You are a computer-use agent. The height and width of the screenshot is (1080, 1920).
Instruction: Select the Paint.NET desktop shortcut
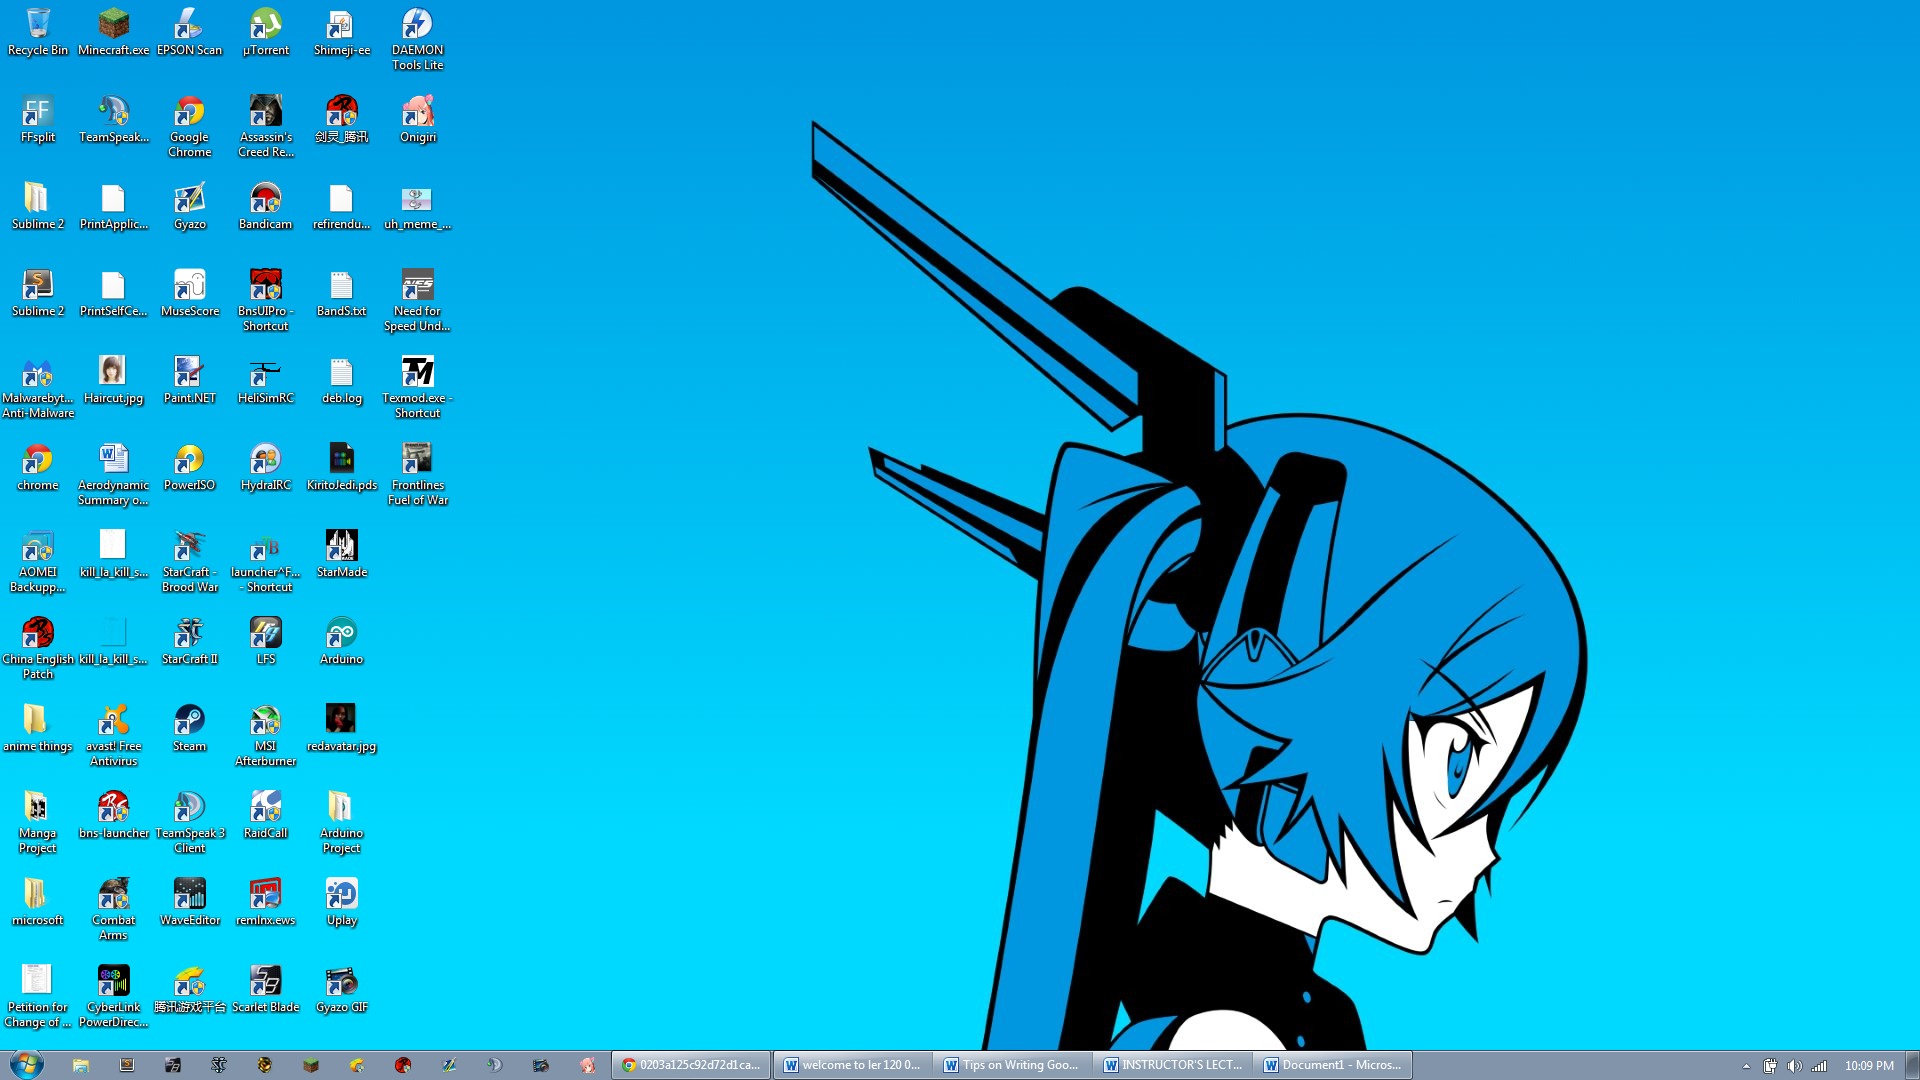[189, 380]
